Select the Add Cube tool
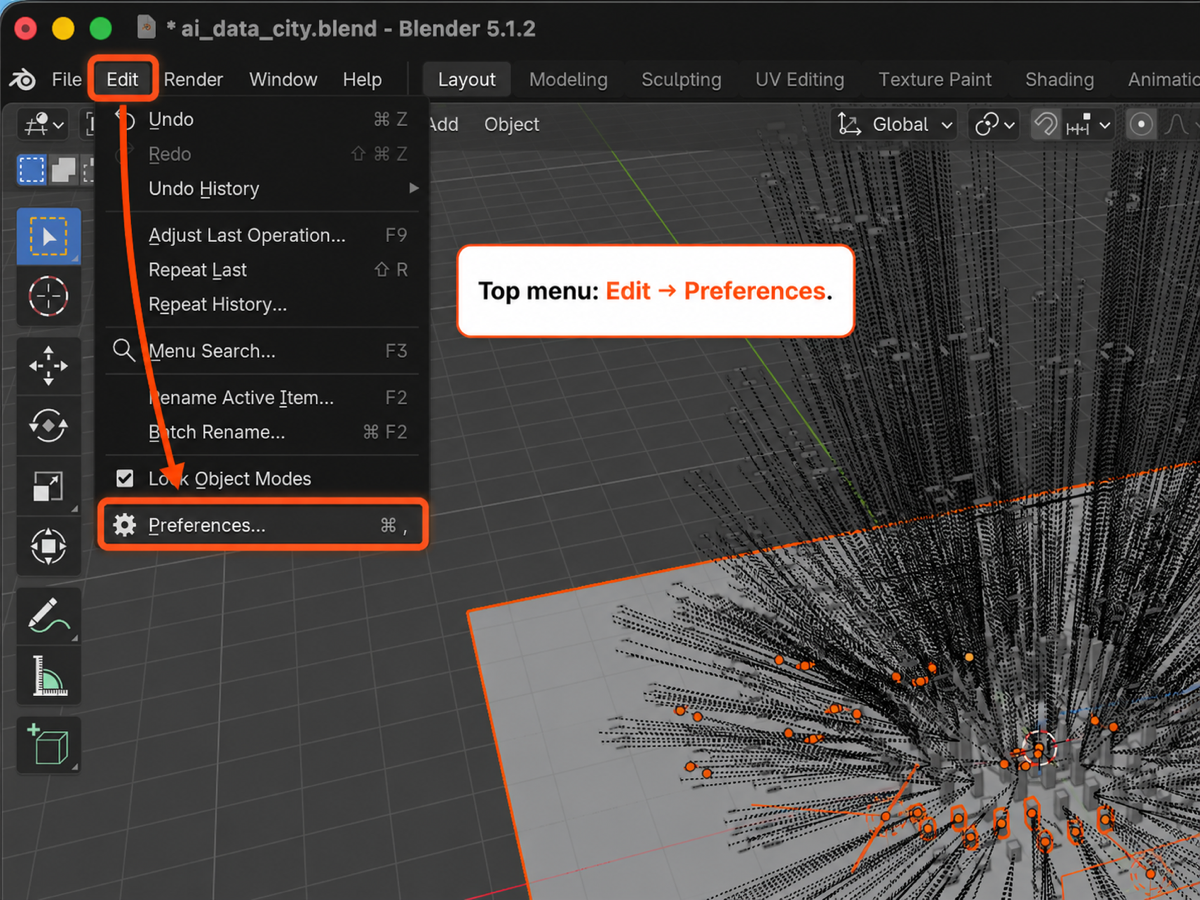Image resolution: width=1200 pixels, height=900 pixels. [49, 746]
